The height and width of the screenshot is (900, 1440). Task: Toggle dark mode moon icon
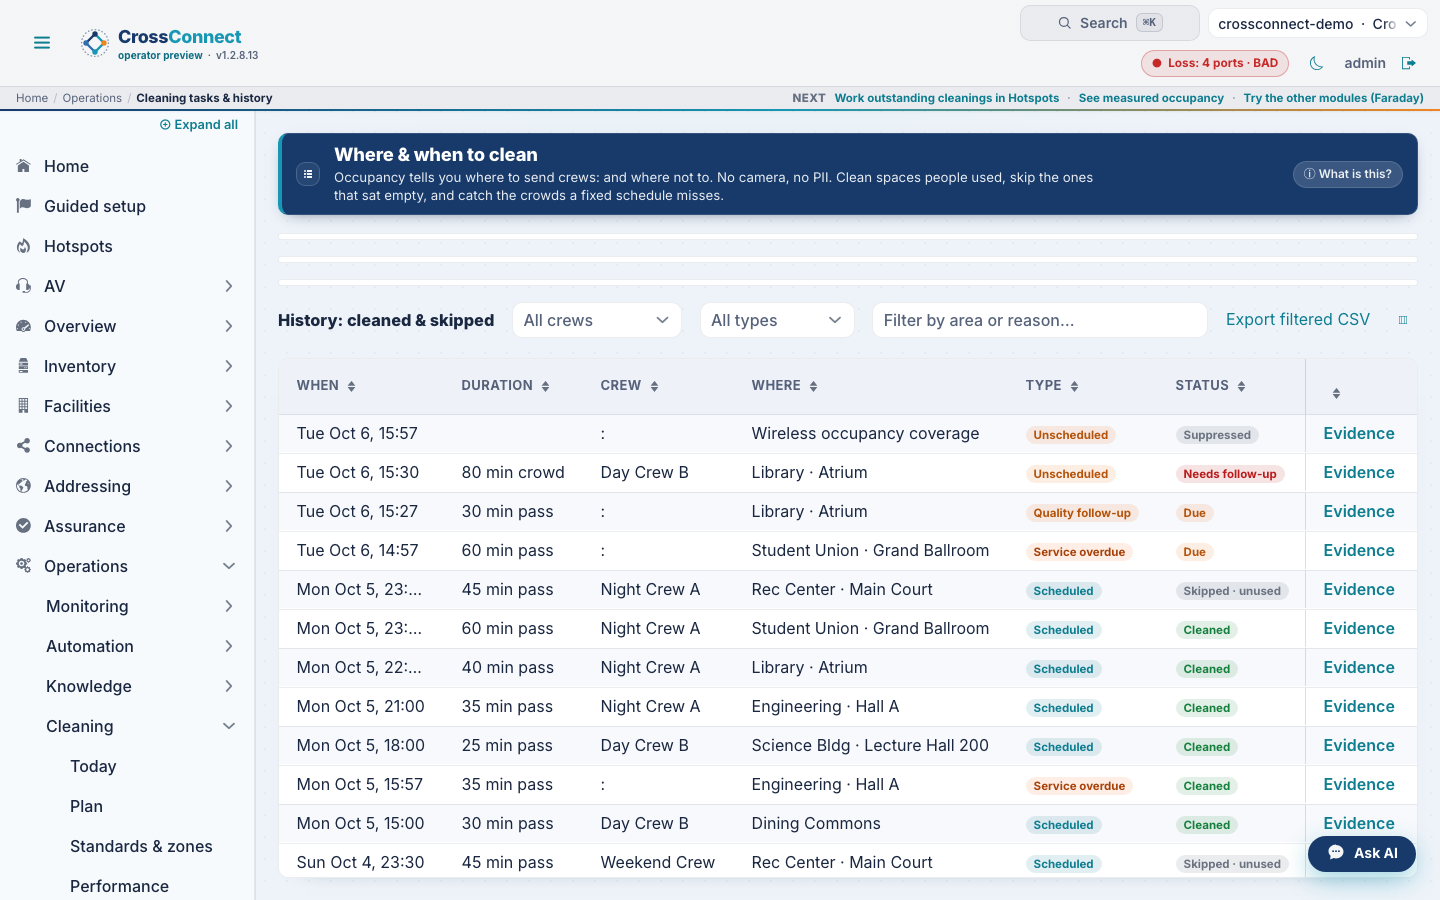click(x=1316, y=63)
